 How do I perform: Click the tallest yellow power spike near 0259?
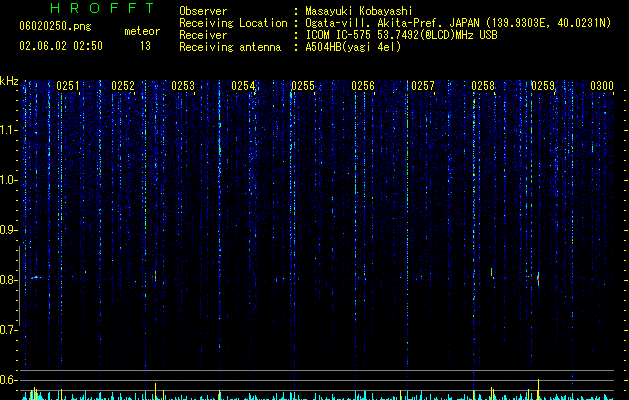point(538,389)
